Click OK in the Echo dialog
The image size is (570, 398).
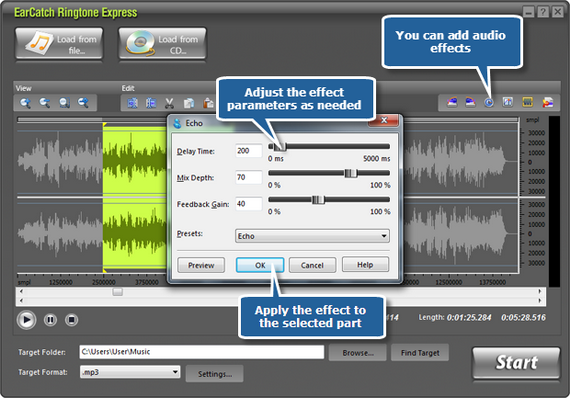[260, 265]
